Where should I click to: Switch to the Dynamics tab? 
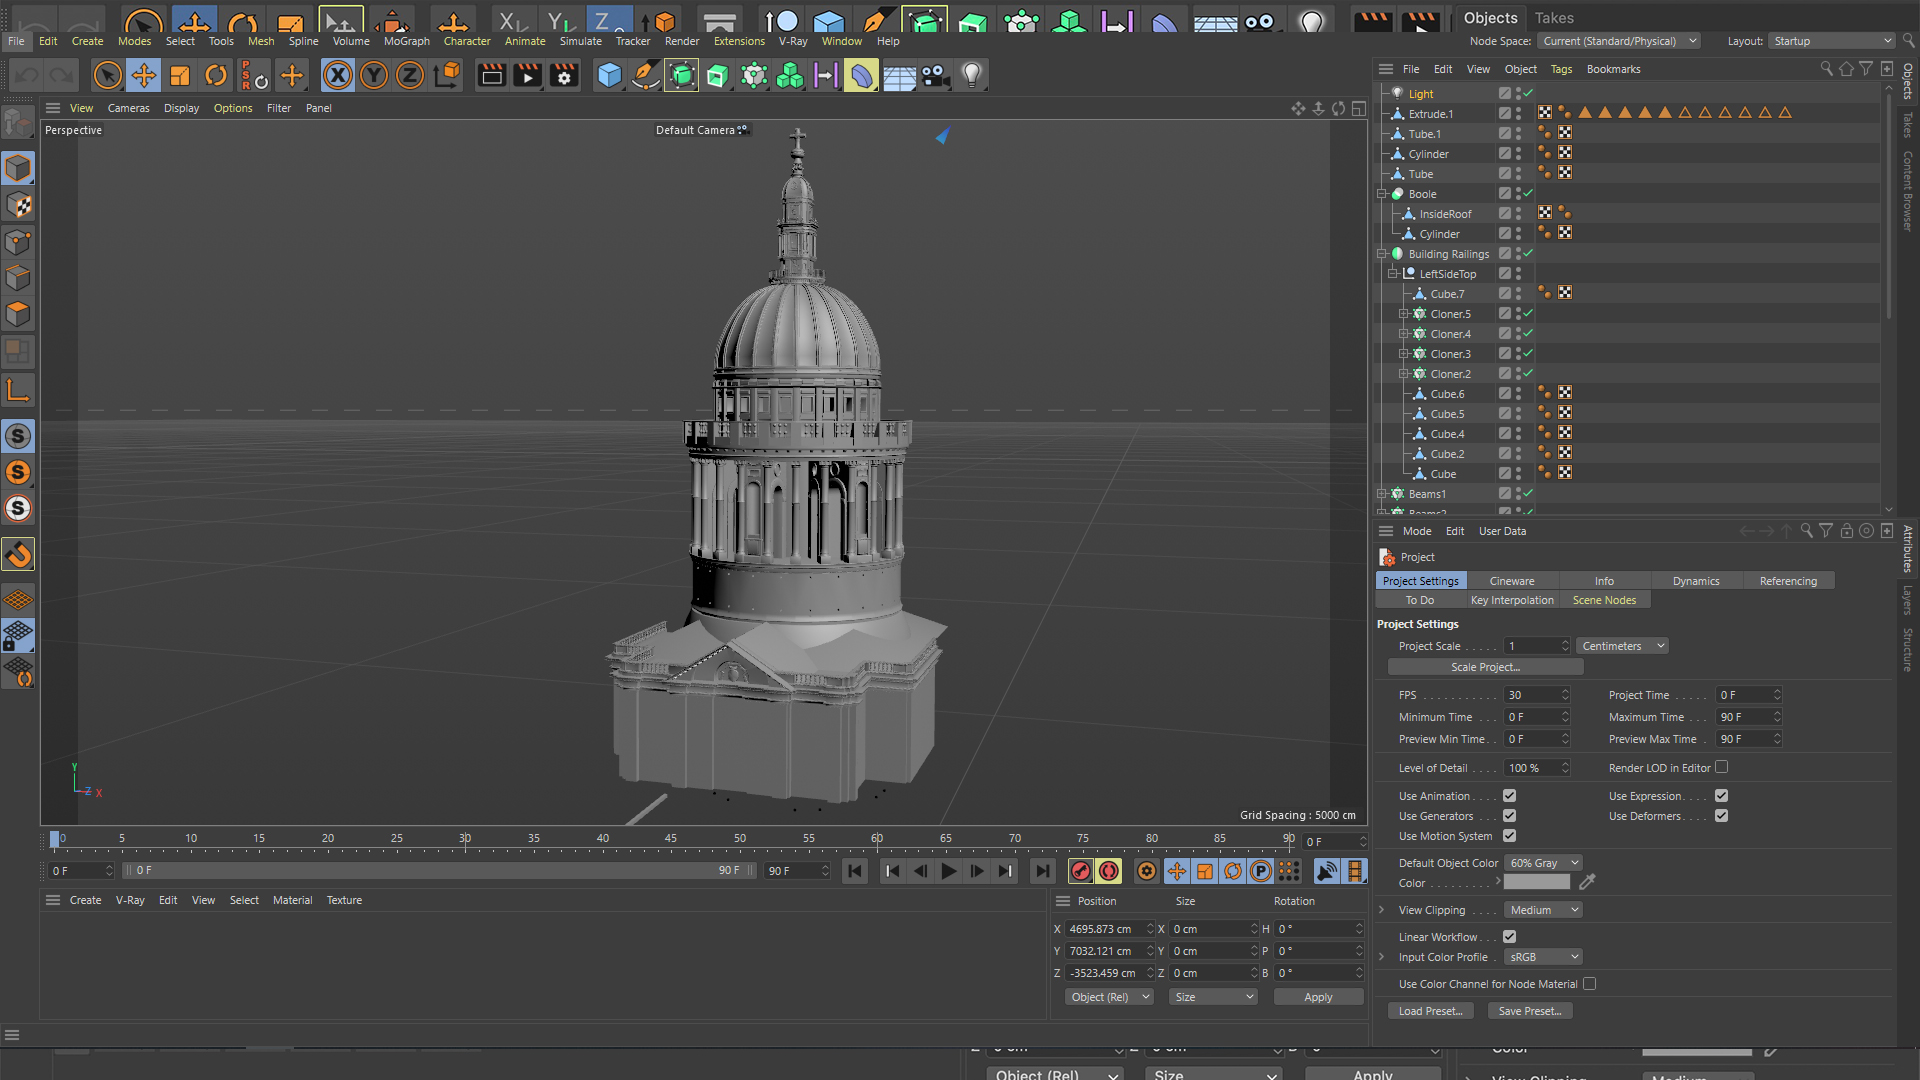(x=1696, y=581)
